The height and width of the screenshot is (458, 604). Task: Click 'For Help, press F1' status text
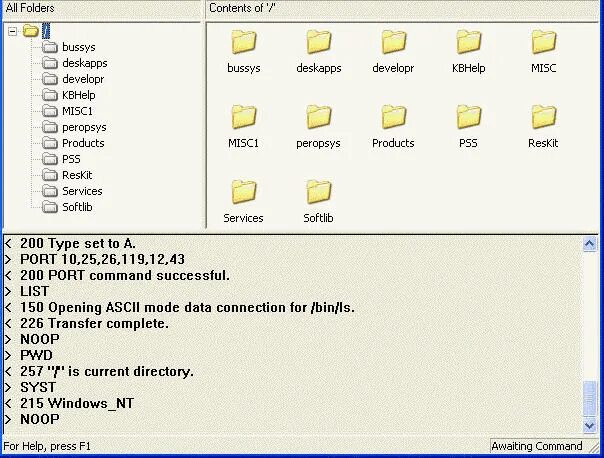(47, 446)
